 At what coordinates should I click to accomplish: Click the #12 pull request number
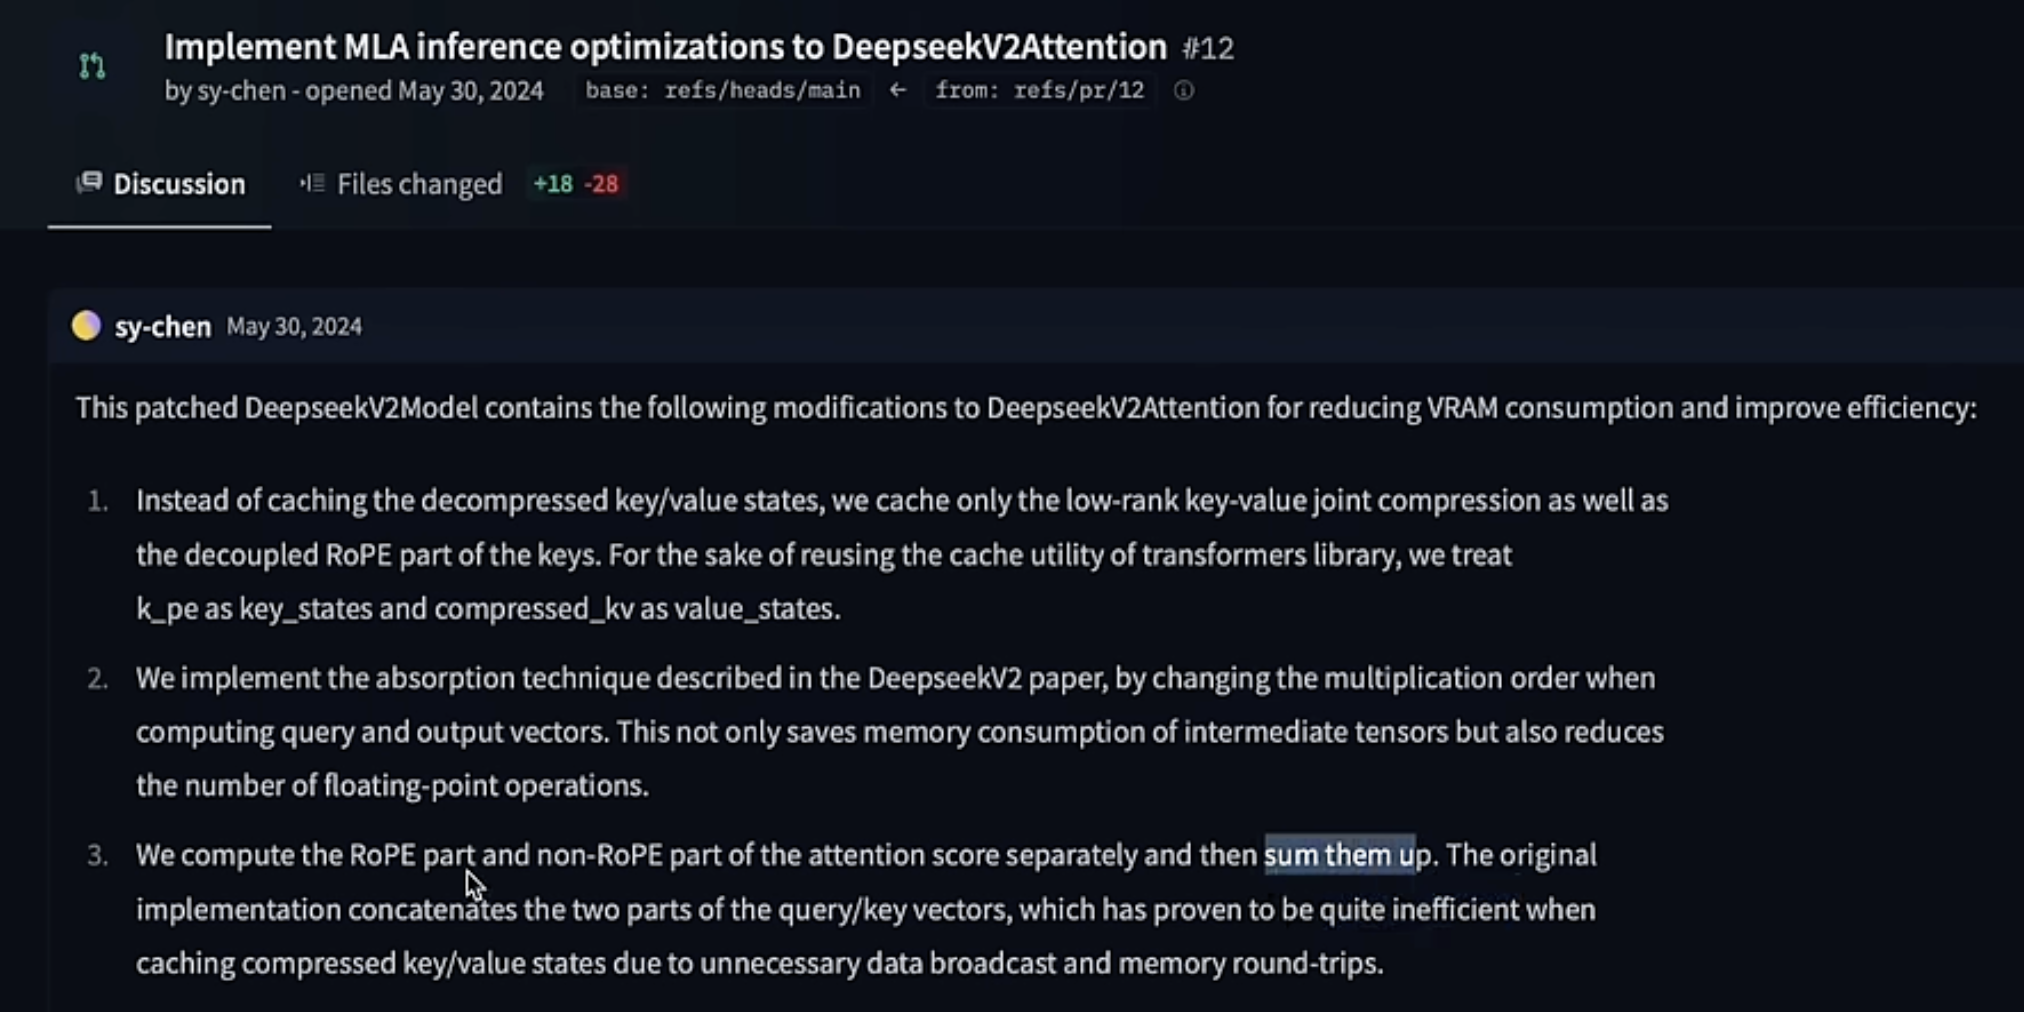[x=1208, y=48]
